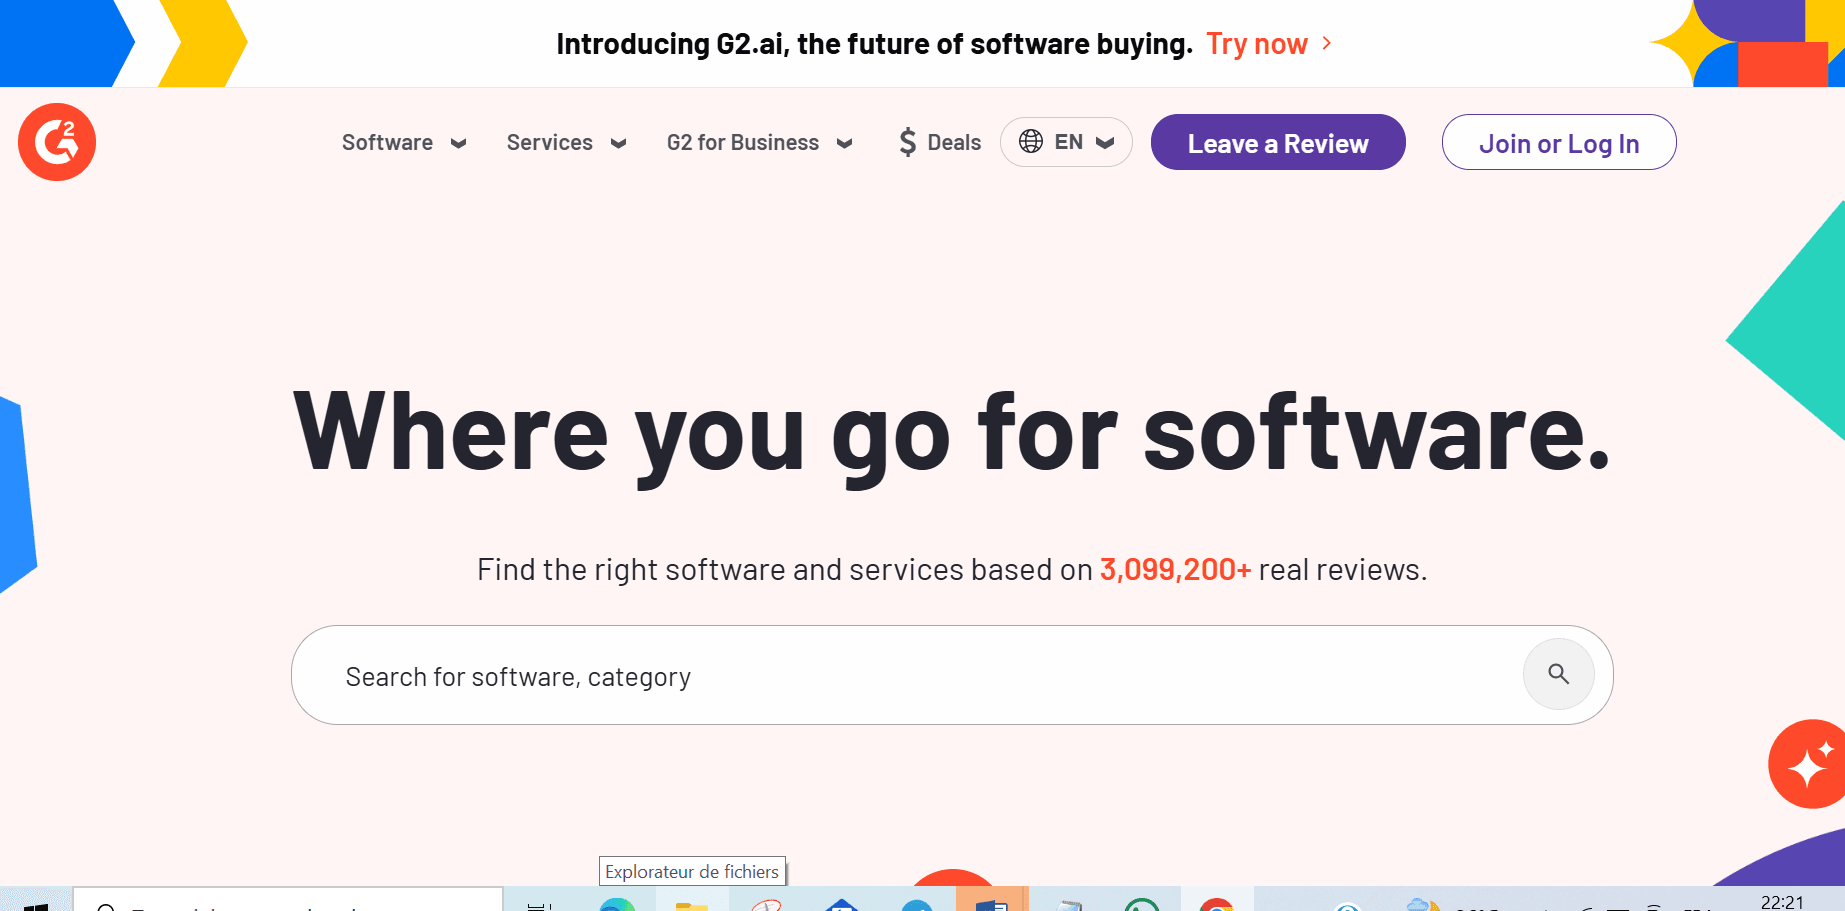Open the Services menu label
Screen dimensions: 1845x911
click(x=549, y=142)
